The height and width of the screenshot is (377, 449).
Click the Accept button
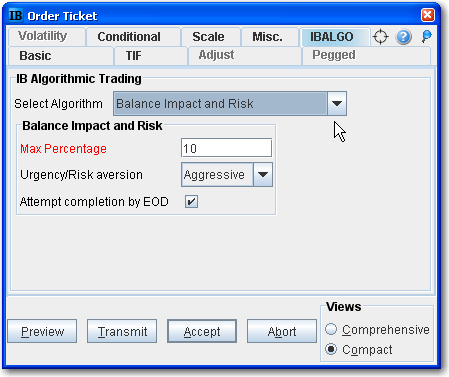(202, 331)
